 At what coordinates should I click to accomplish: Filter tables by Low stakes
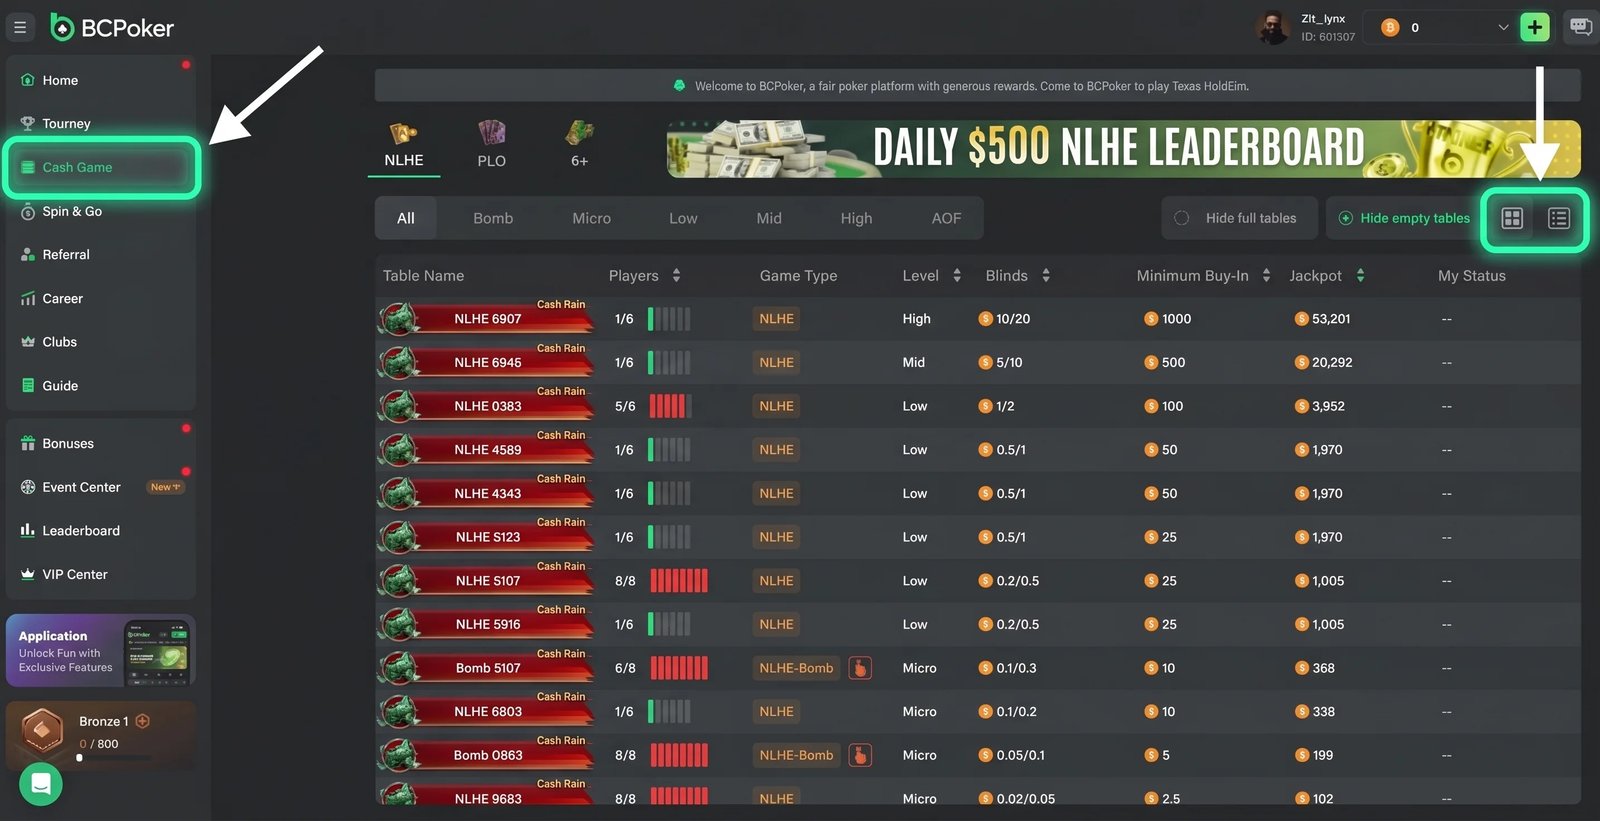click(x=683, y=218)
